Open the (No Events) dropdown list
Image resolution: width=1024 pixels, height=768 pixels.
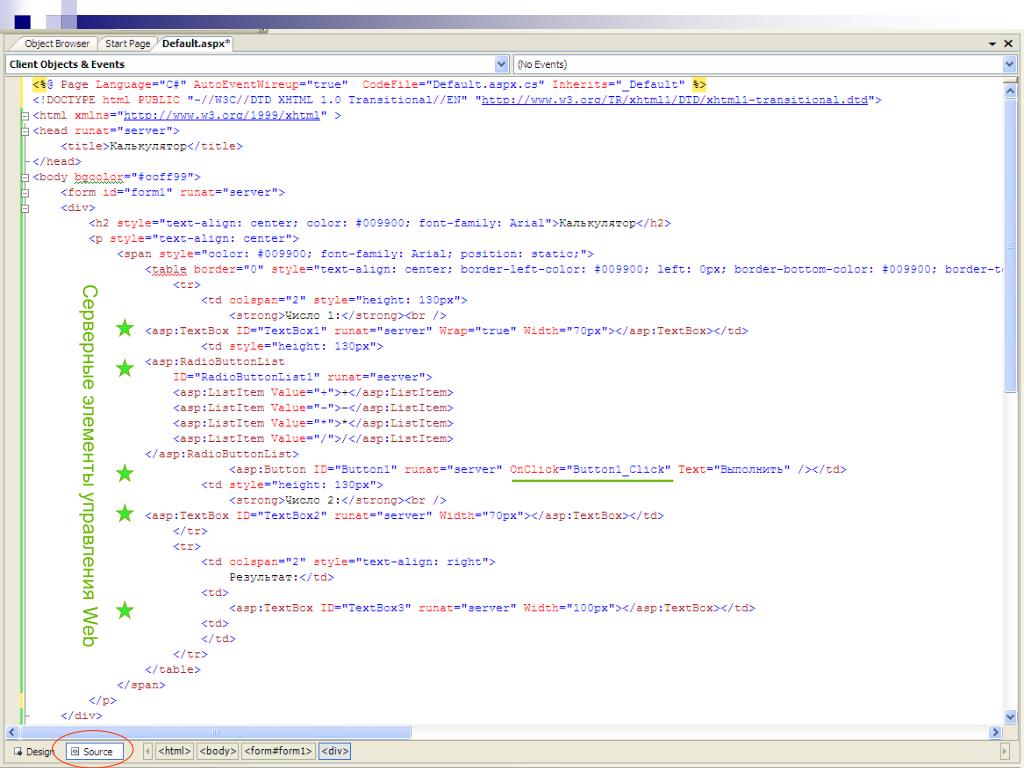1010,64
